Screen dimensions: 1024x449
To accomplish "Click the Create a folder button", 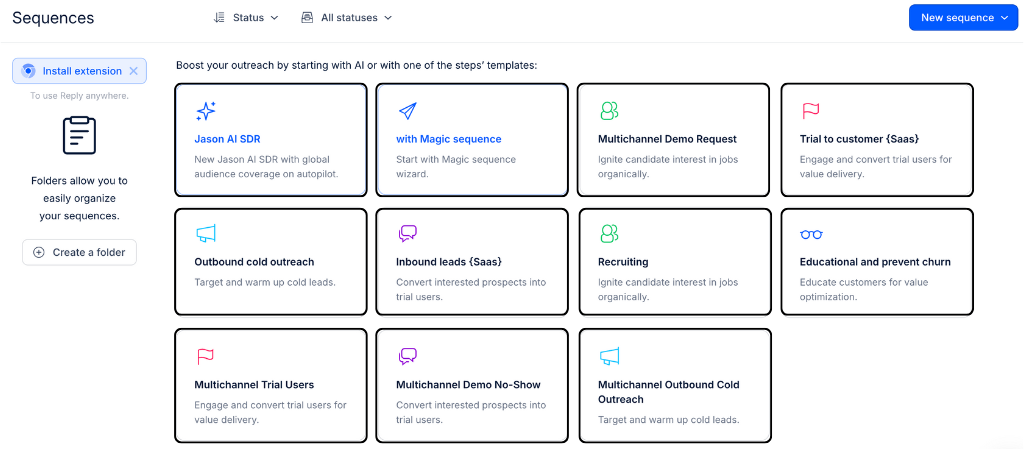I will coord(79,253).
